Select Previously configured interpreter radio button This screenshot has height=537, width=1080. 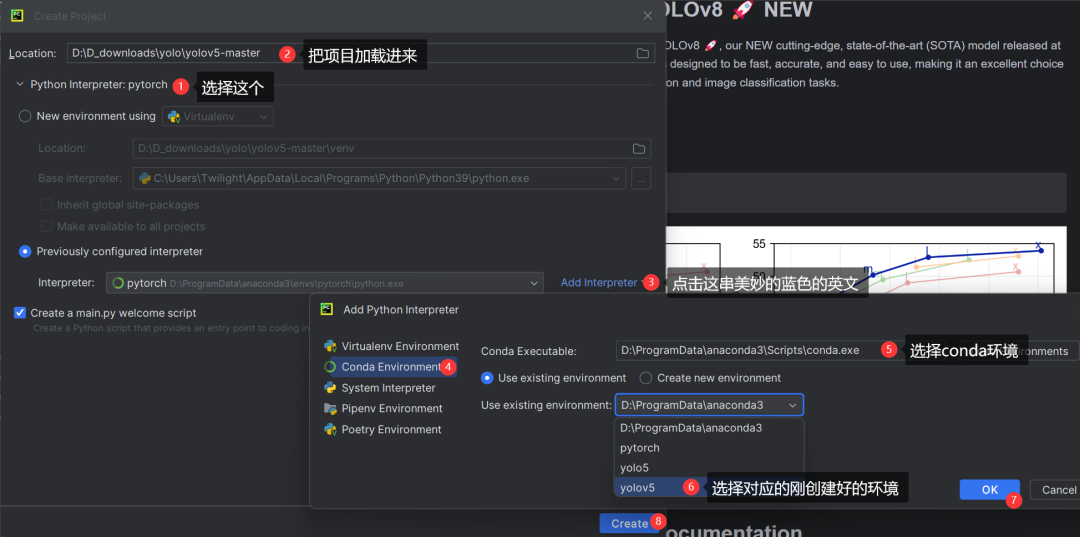(25, 251)
